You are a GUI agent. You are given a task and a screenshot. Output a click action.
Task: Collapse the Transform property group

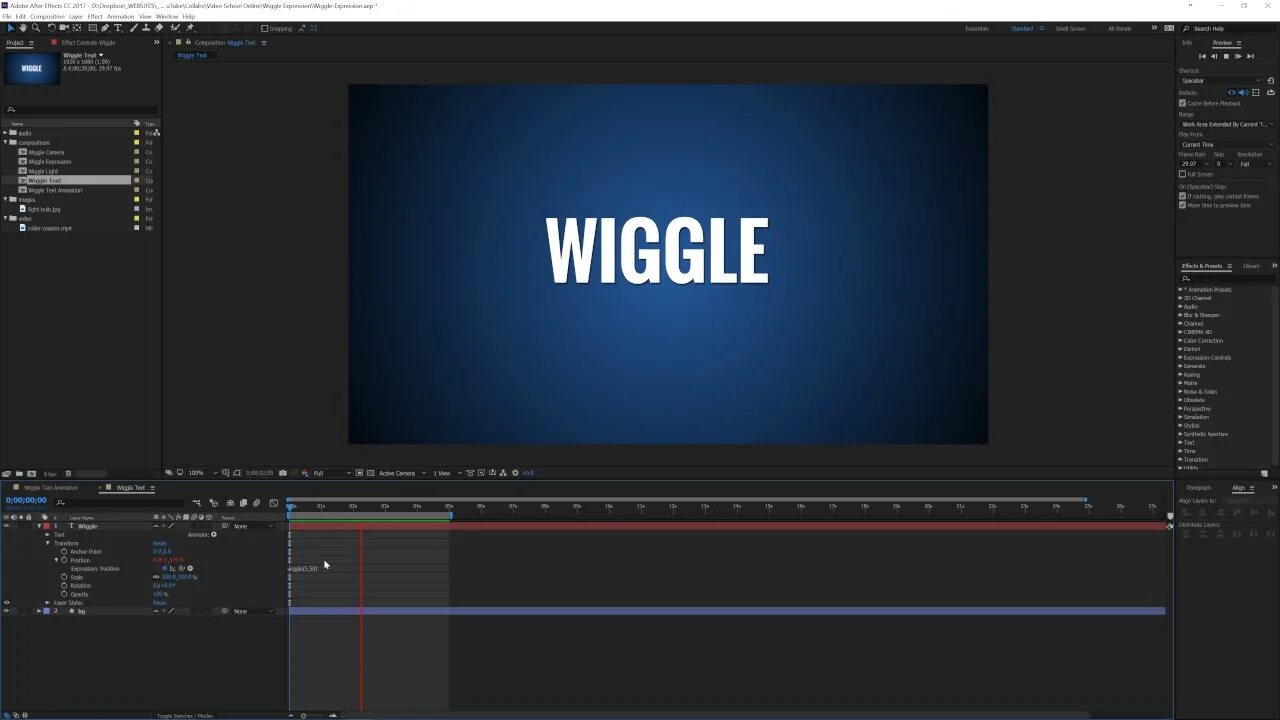click(x=48, y=543)
